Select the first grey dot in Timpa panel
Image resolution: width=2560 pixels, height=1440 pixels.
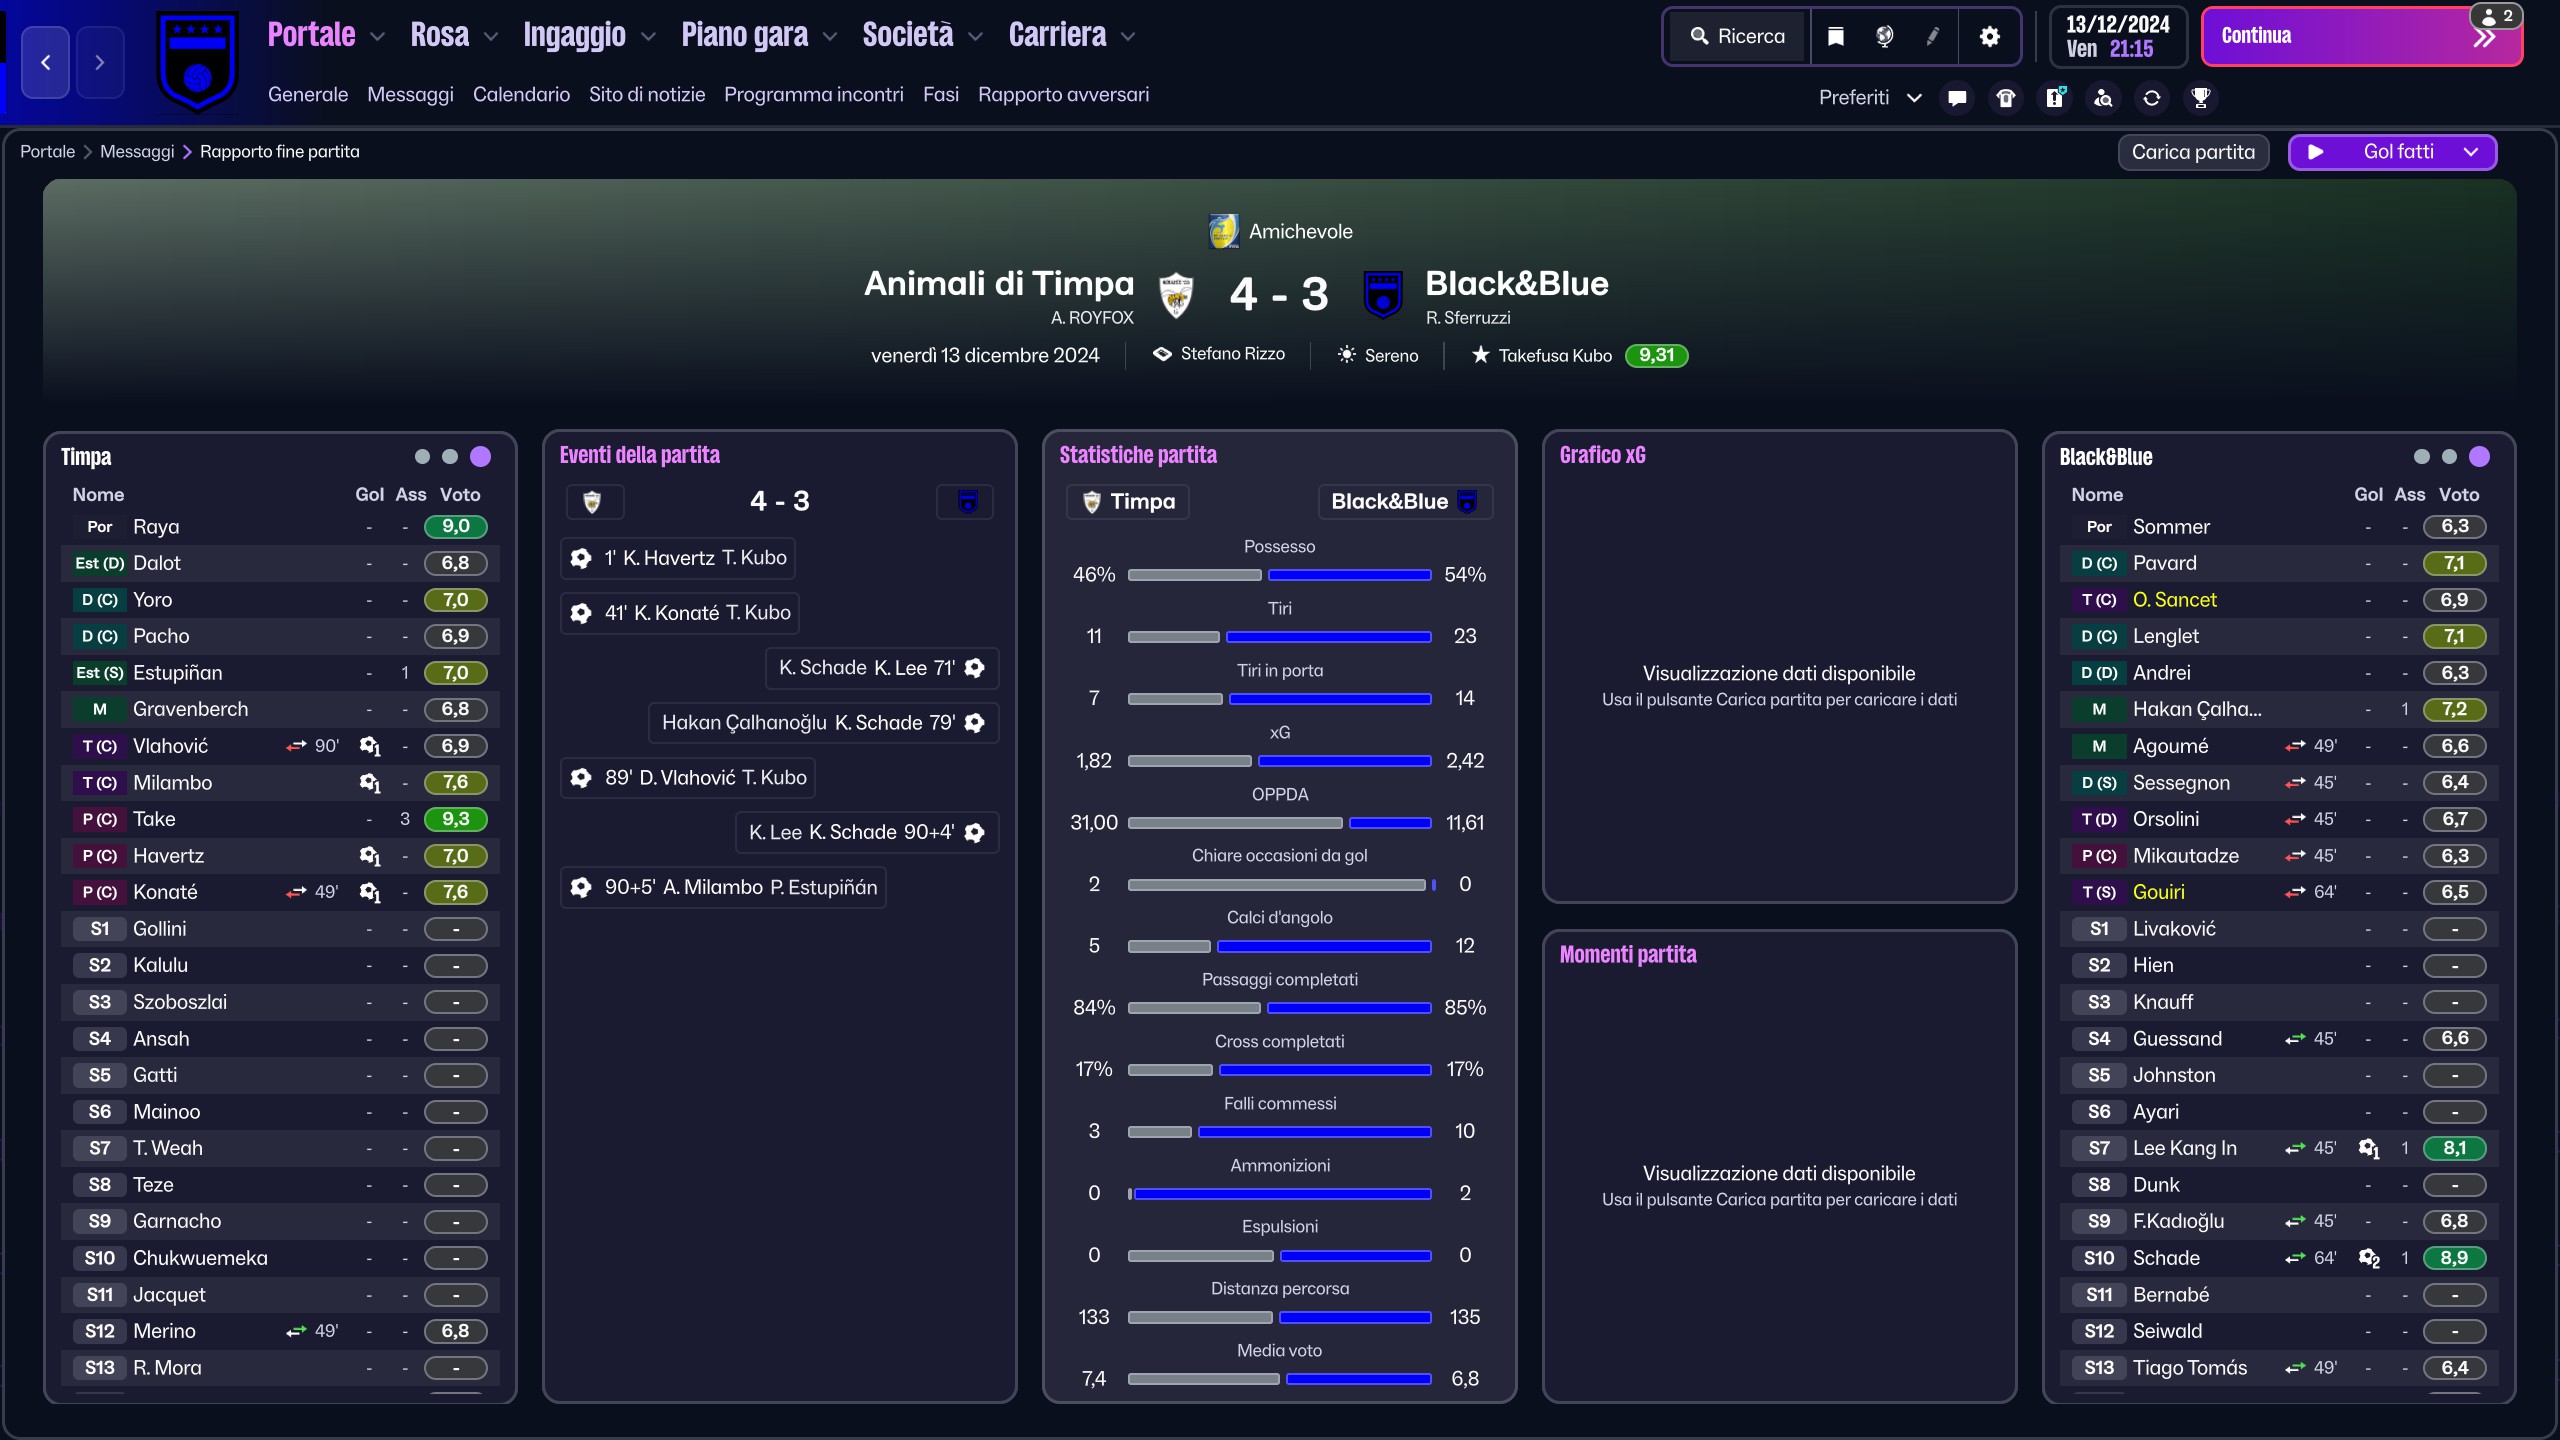point(422,457)
